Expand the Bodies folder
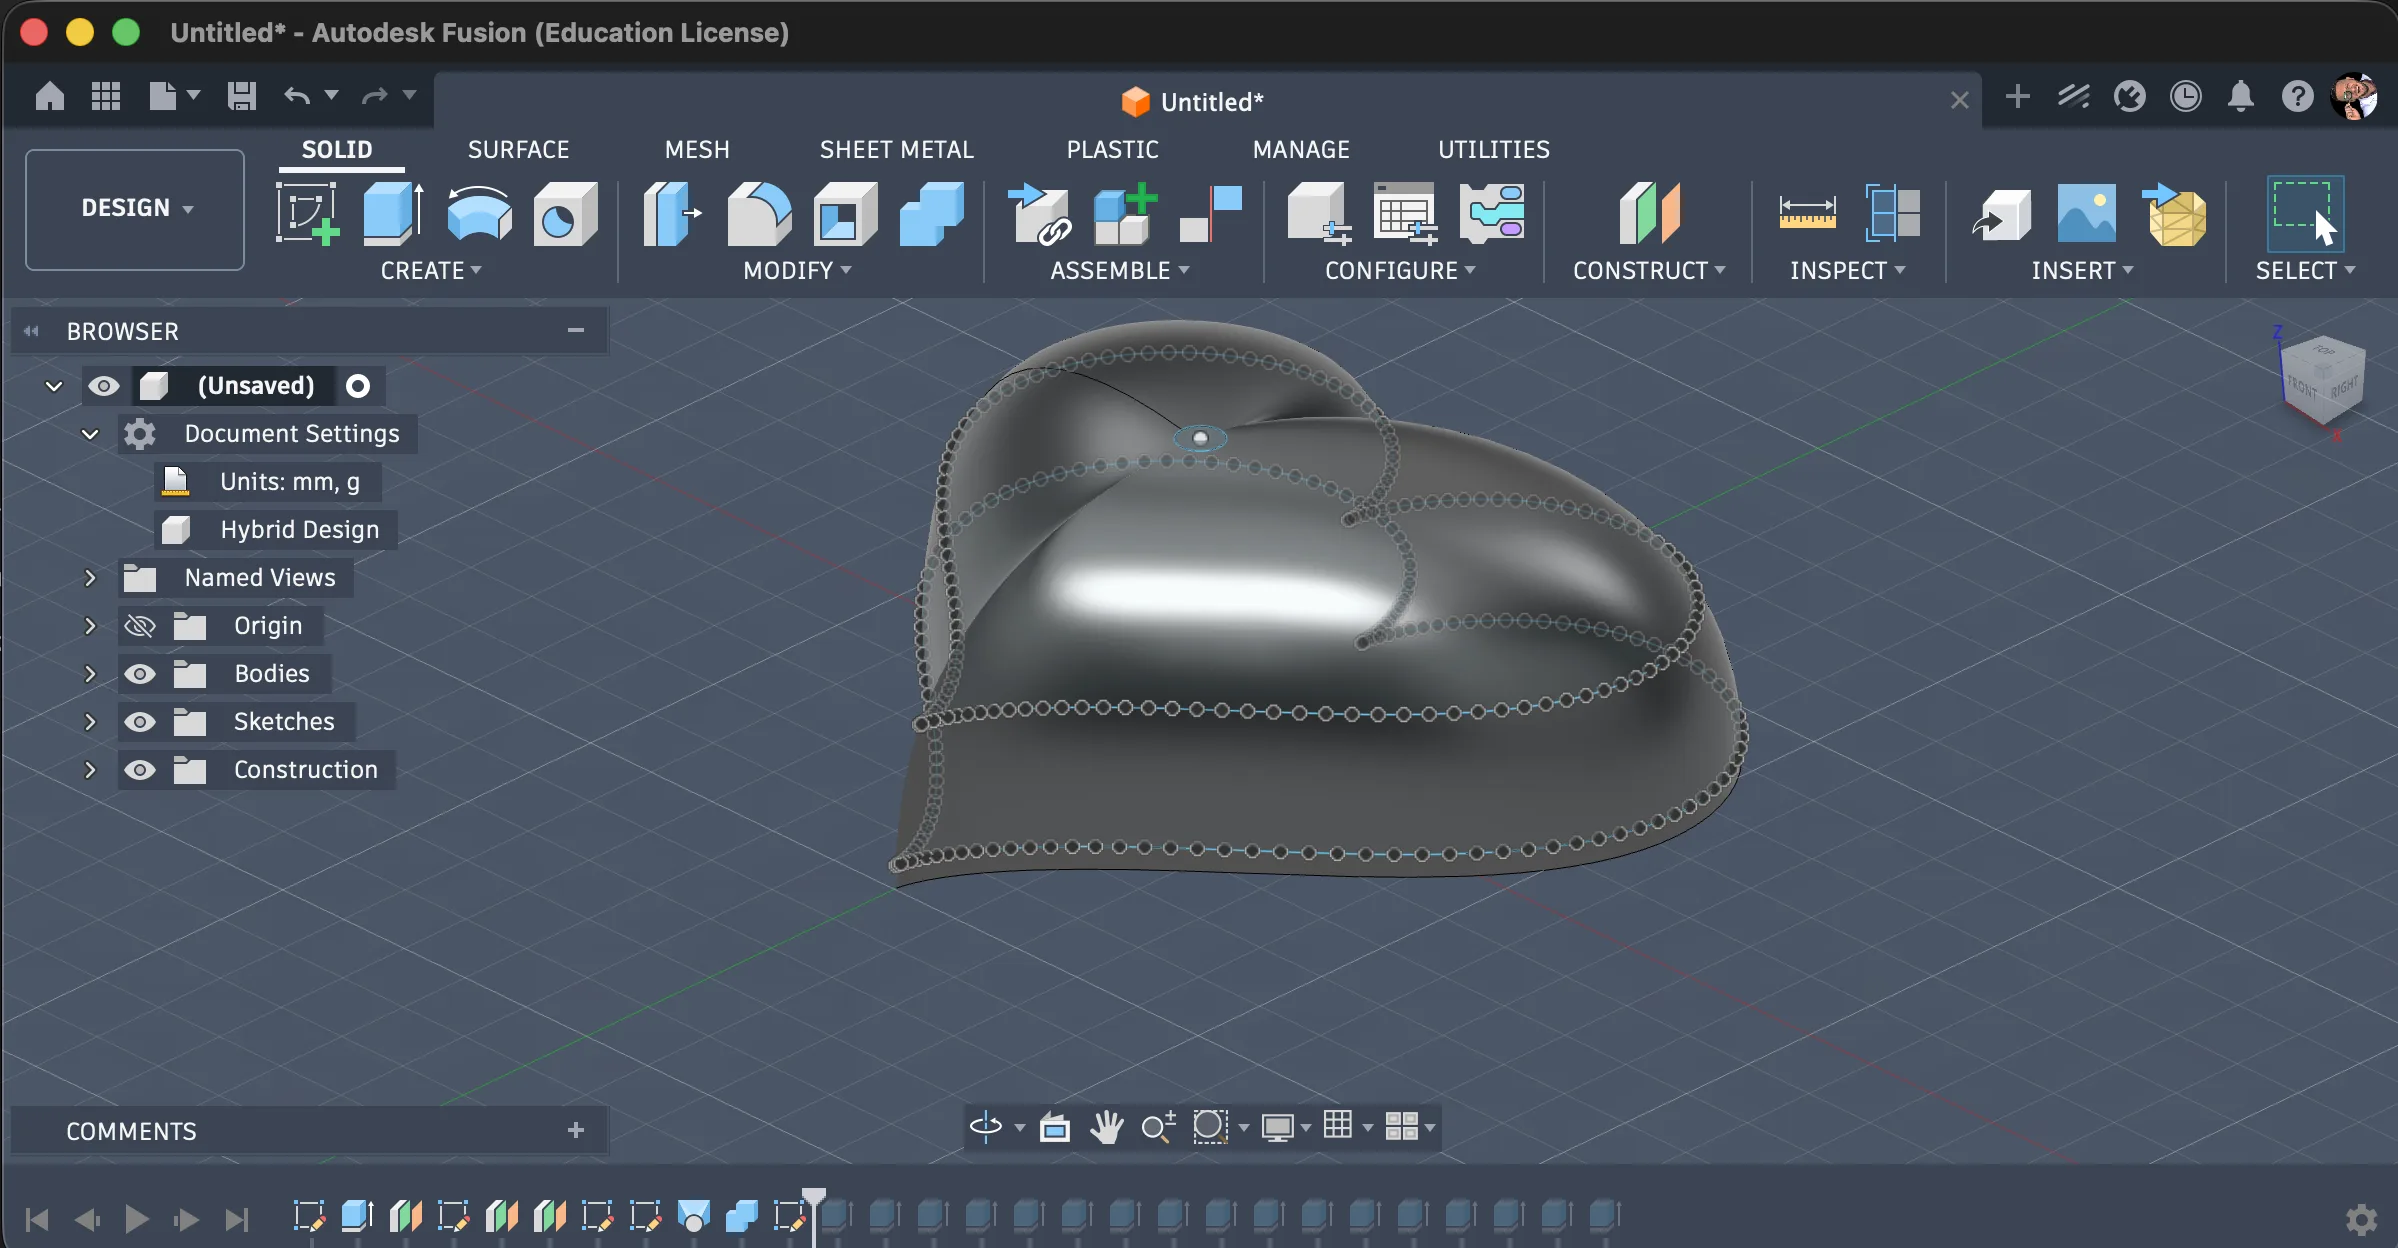 [90, 674]
